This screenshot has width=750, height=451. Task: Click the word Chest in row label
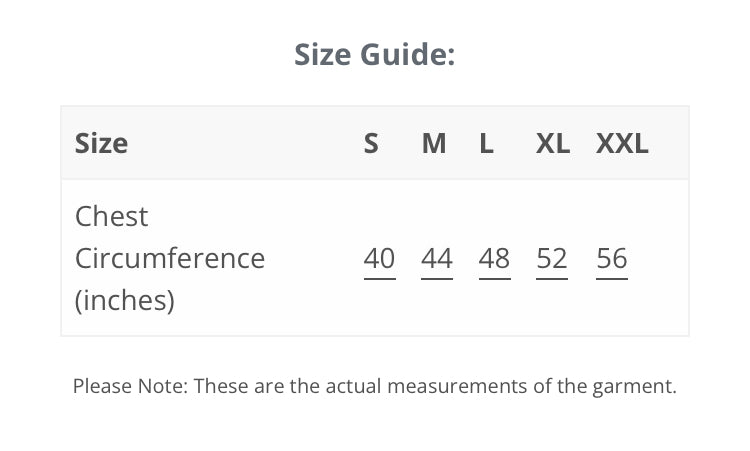111,216
